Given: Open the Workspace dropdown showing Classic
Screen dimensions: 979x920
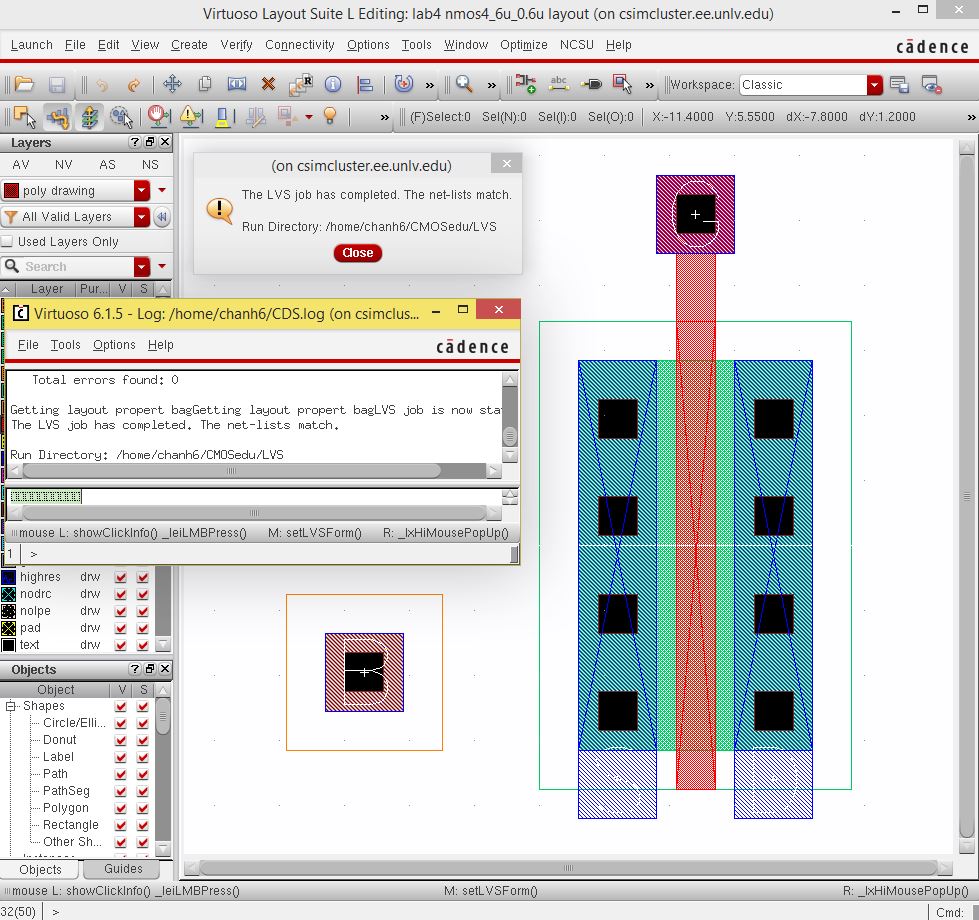Looking at the screenshot, I should 872,87.
